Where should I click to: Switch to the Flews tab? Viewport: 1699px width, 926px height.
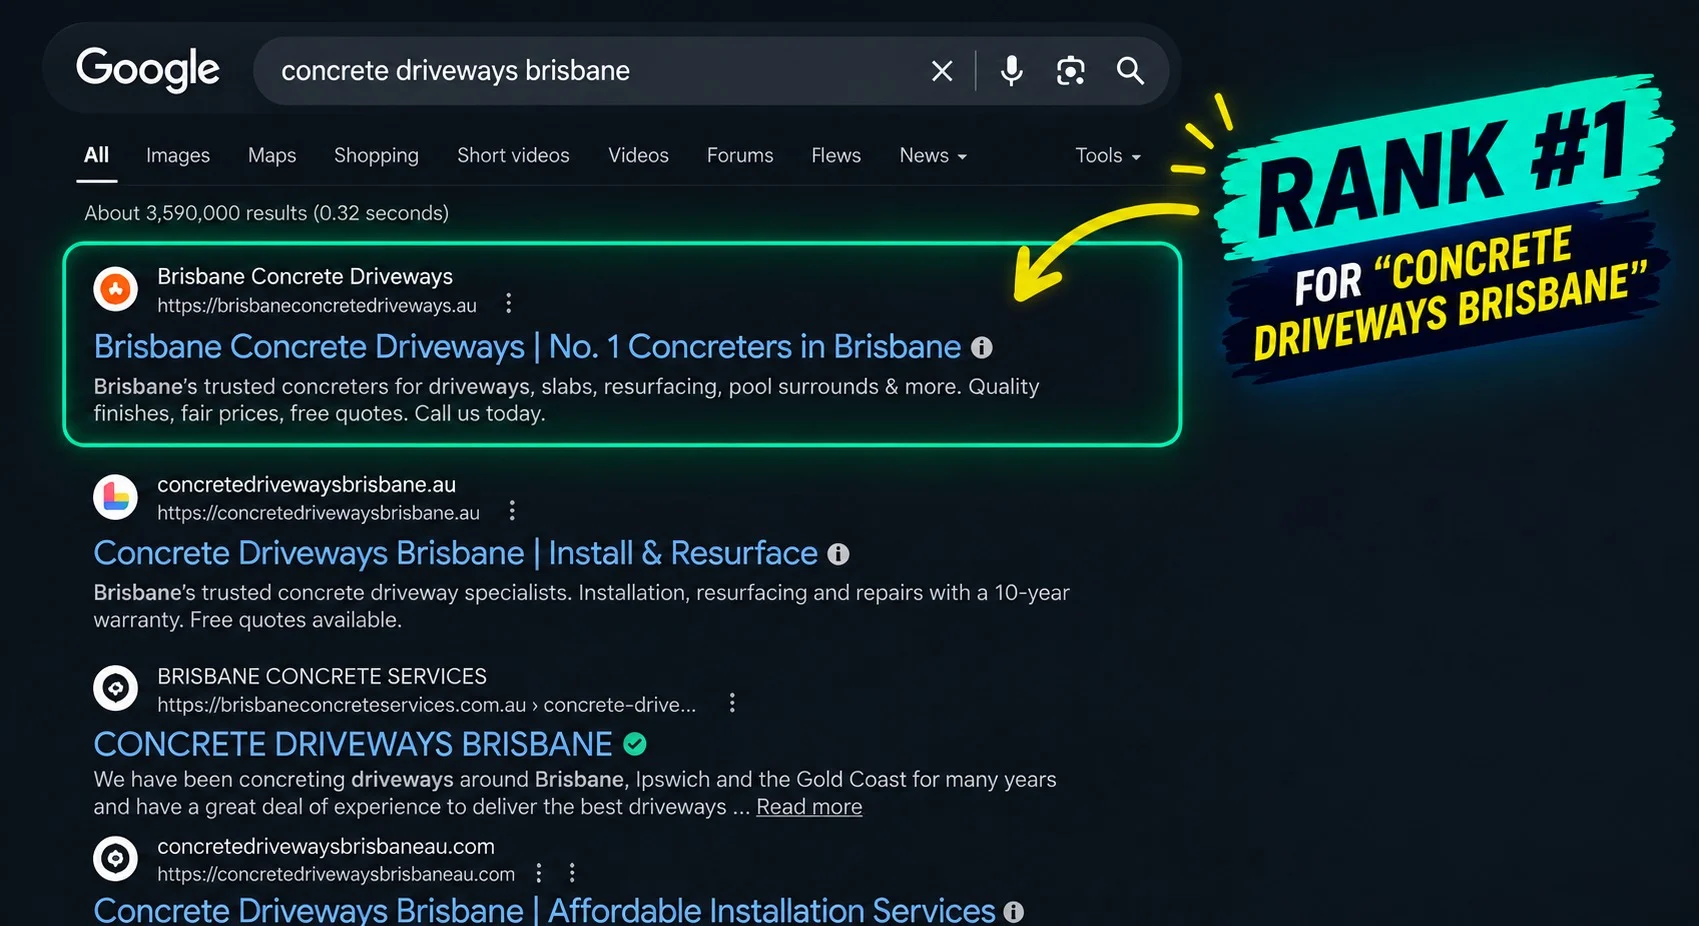coord(836,156)
